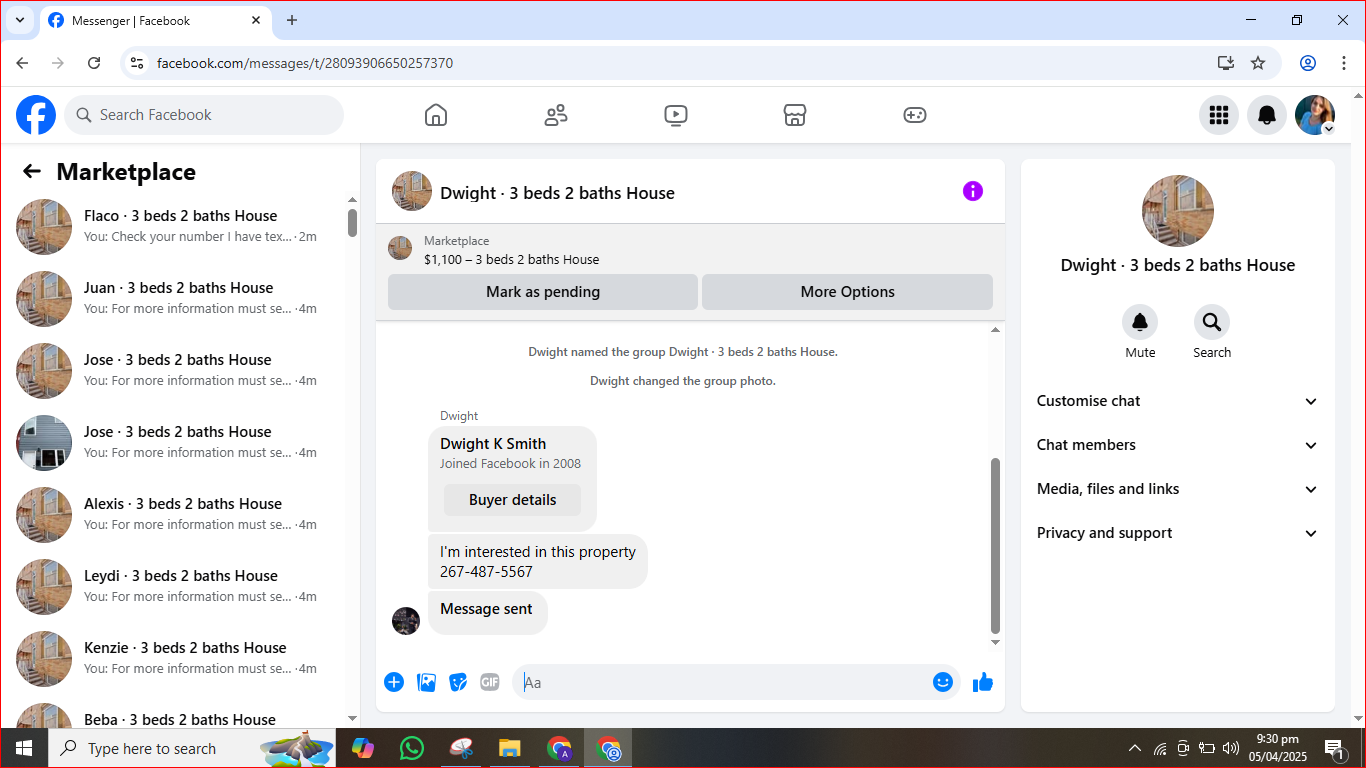Search in conversation magnifier icon
The image size is (1366, 768).
[x=1212, y=322]
